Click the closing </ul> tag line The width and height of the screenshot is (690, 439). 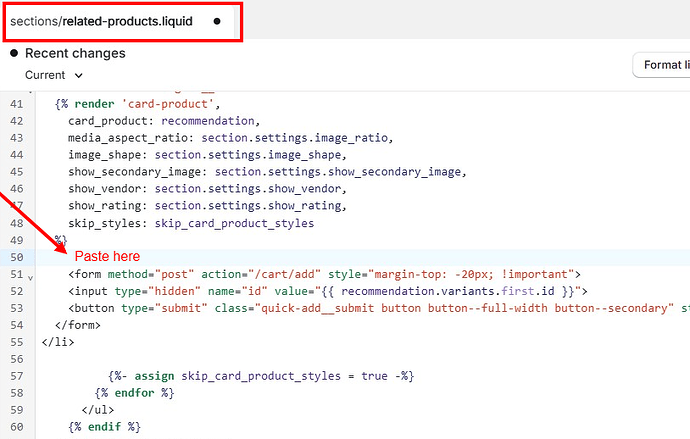[x=98, y=410]
